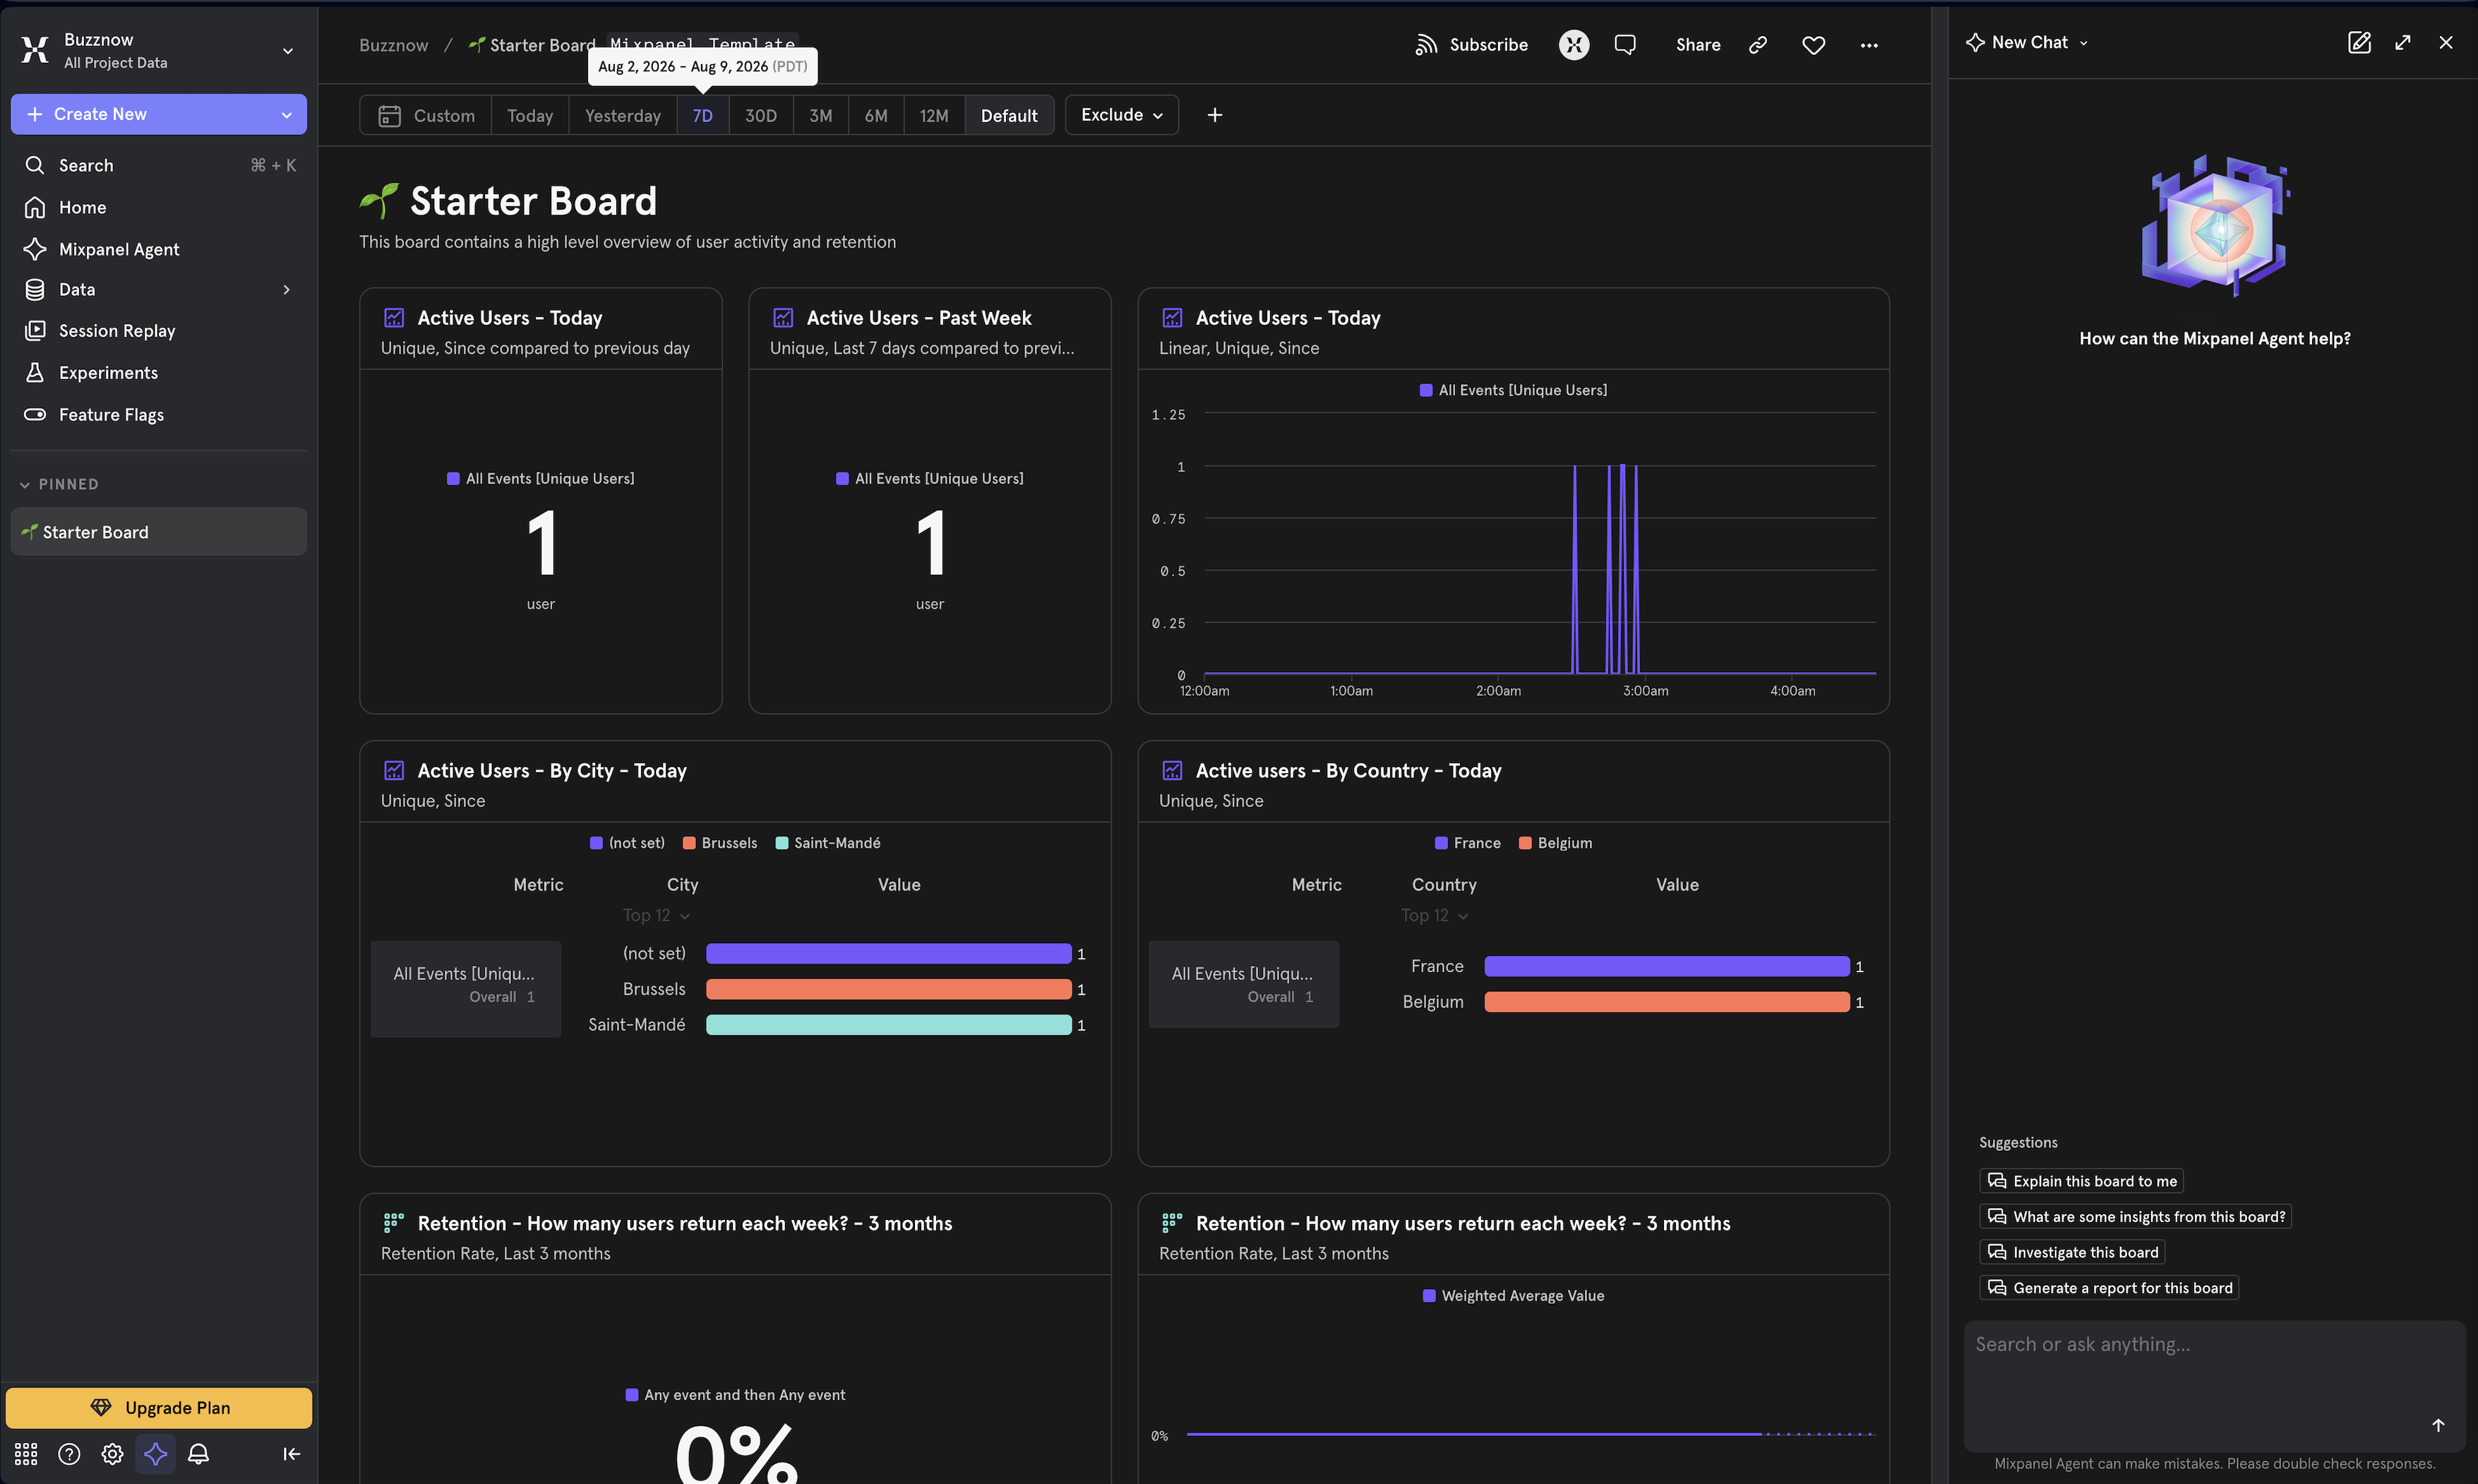Screen dimensions: 2478x1484
Task: Toggle the Mixpanel Agent sparkle icon in bottom bar
Action: 155,1453
